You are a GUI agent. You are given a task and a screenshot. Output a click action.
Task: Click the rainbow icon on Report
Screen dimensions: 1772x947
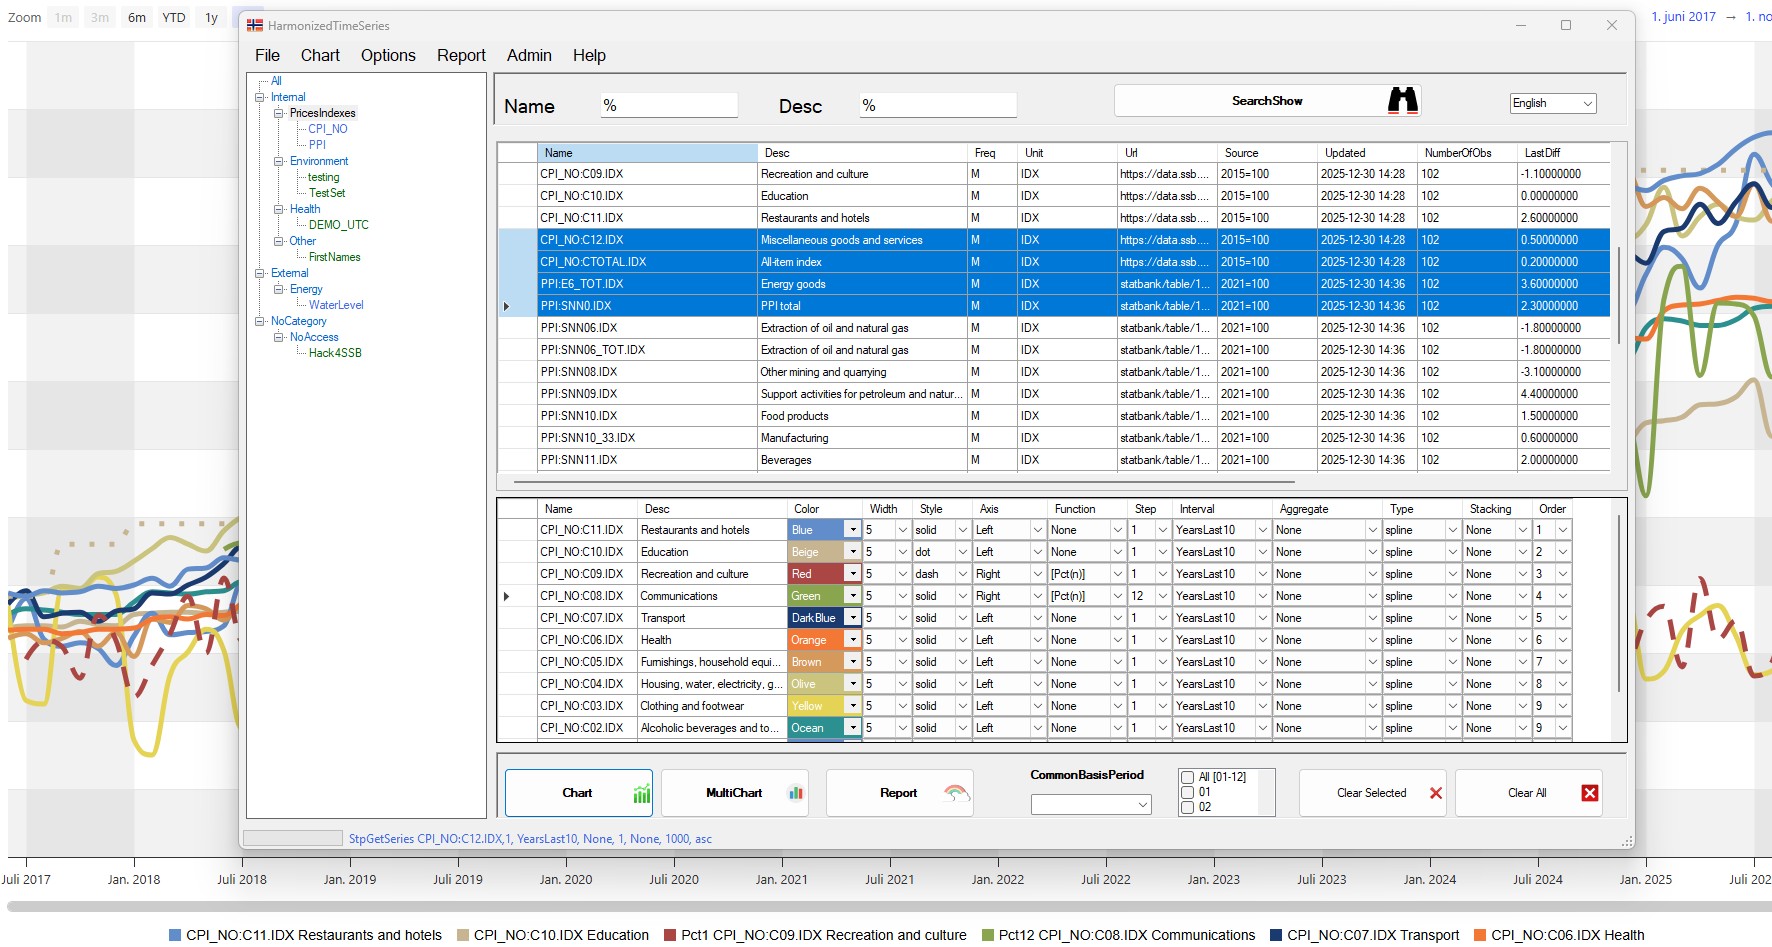click(956, 793)
